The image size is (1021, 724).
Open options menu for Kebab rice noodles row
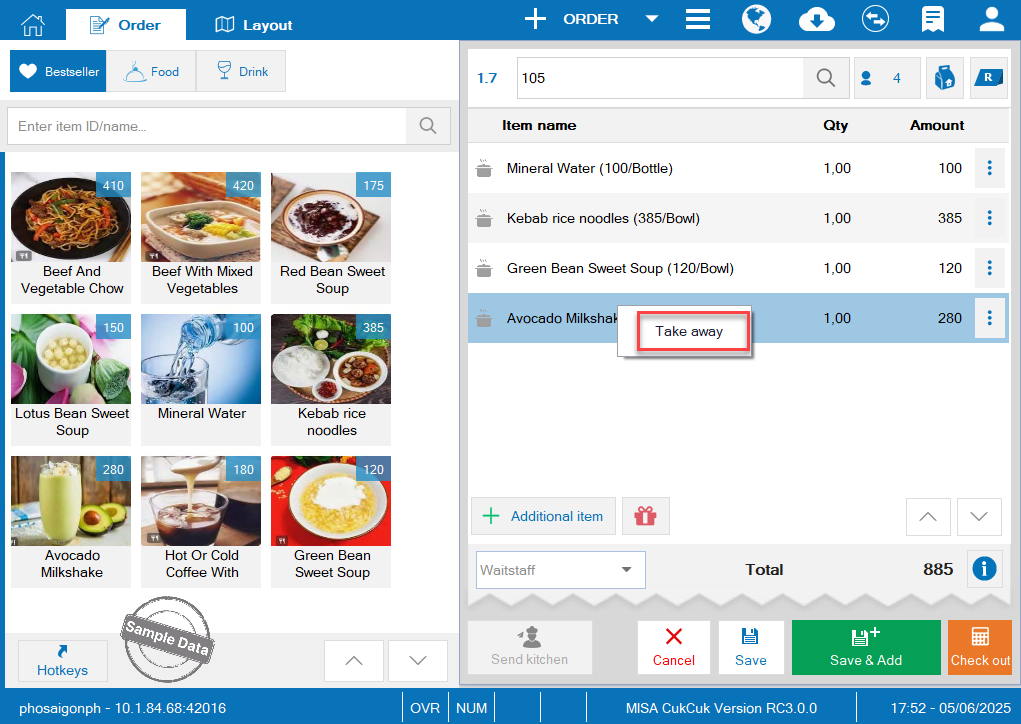pyautogui.click(x=990, y=218)
